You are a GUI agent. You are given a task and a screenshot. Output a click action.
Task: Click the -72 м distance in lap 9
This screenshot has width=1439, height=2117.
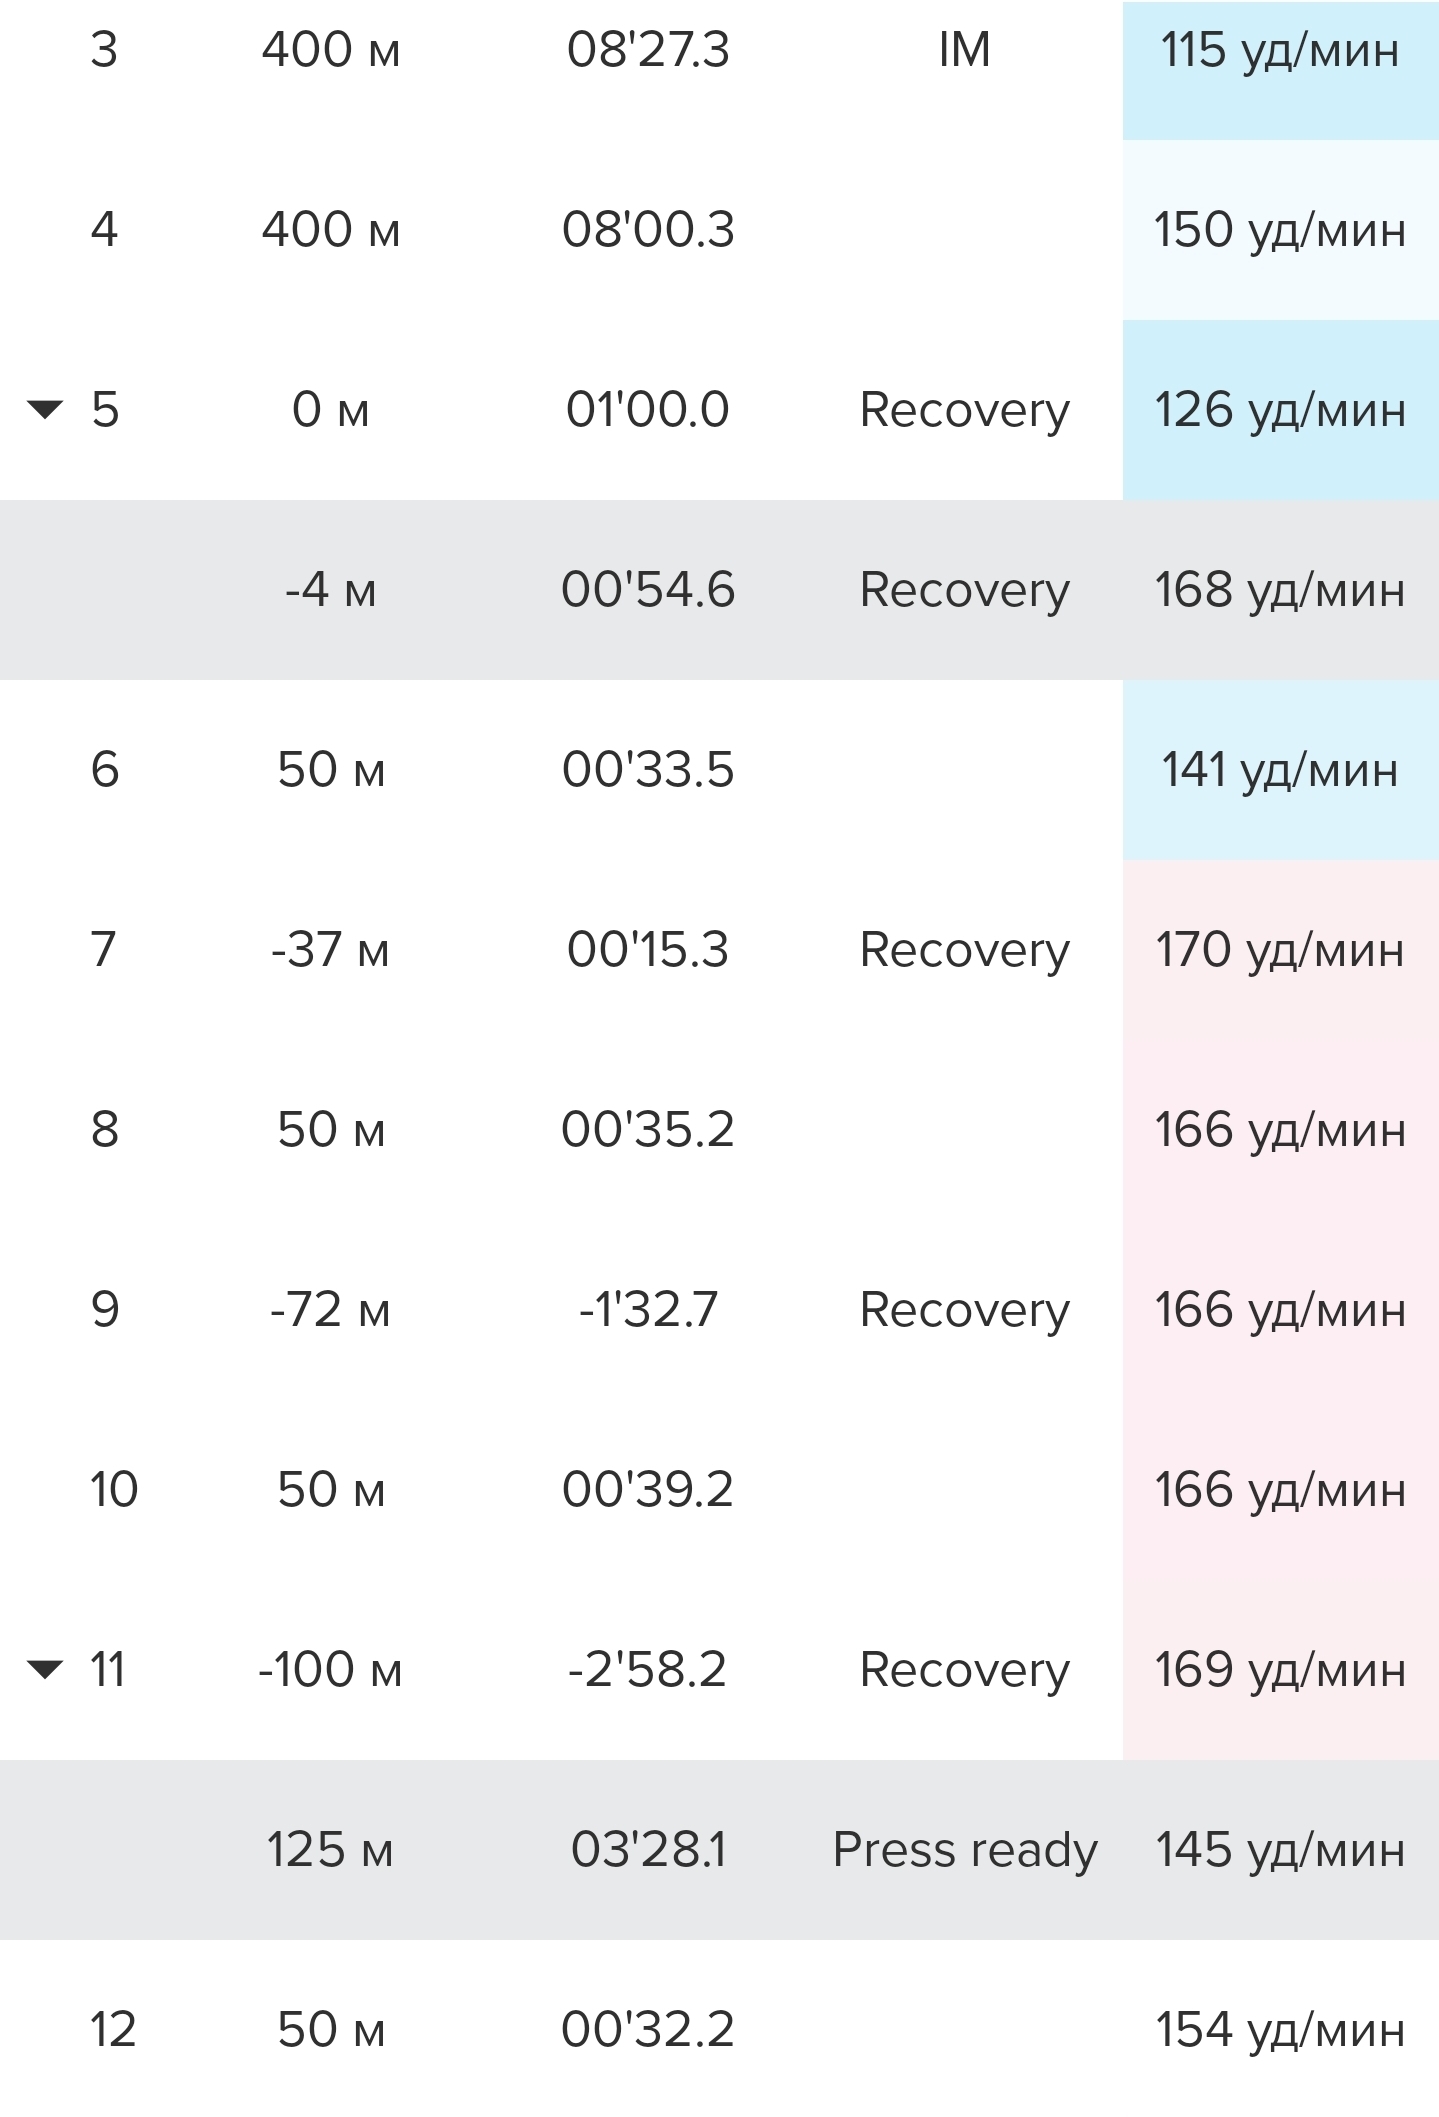click(x=330, y=1310)
